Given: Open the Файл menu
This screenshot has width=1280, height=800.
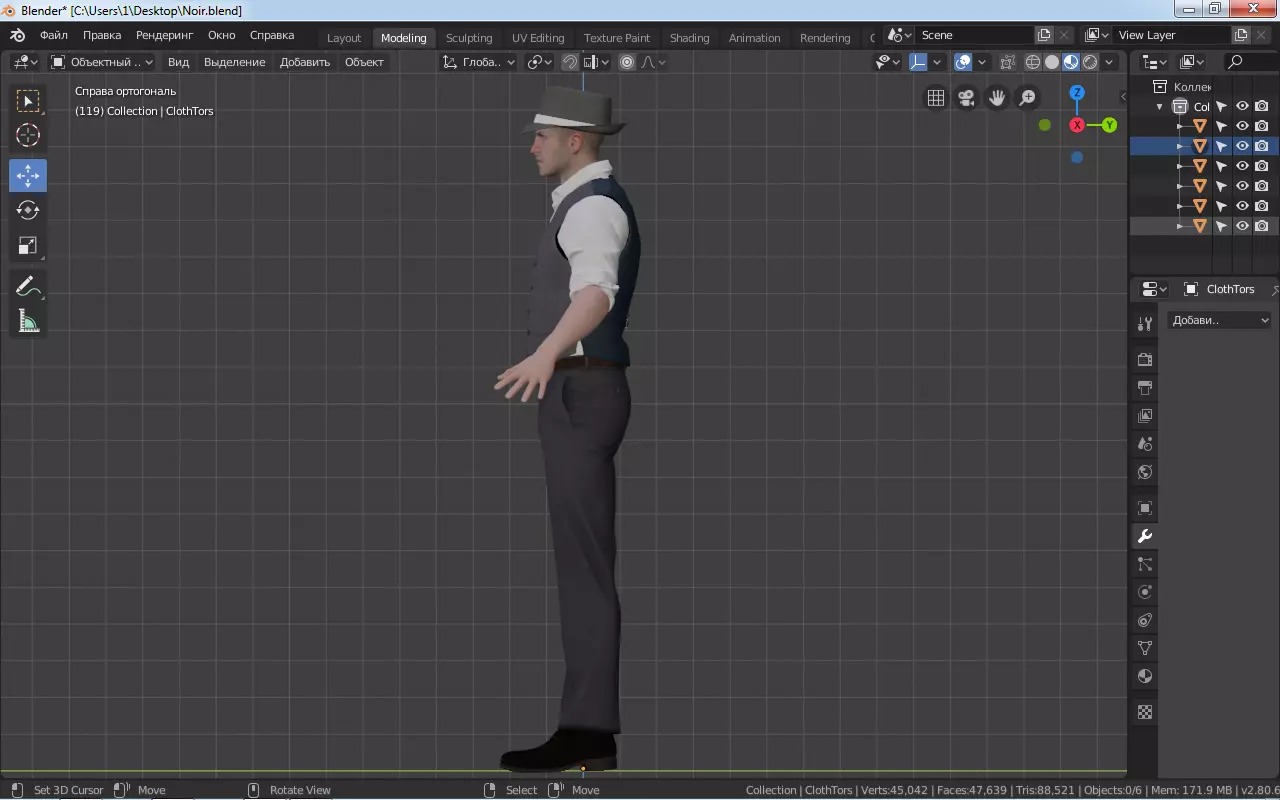Looking at the screenshot, I should 54,35.
